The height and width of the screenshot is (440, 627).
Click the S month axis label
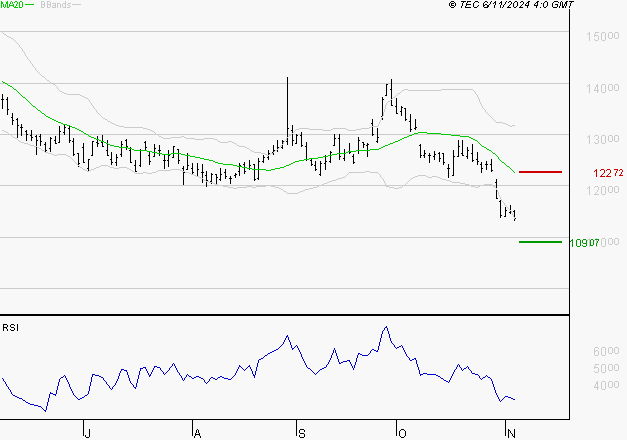302,434
